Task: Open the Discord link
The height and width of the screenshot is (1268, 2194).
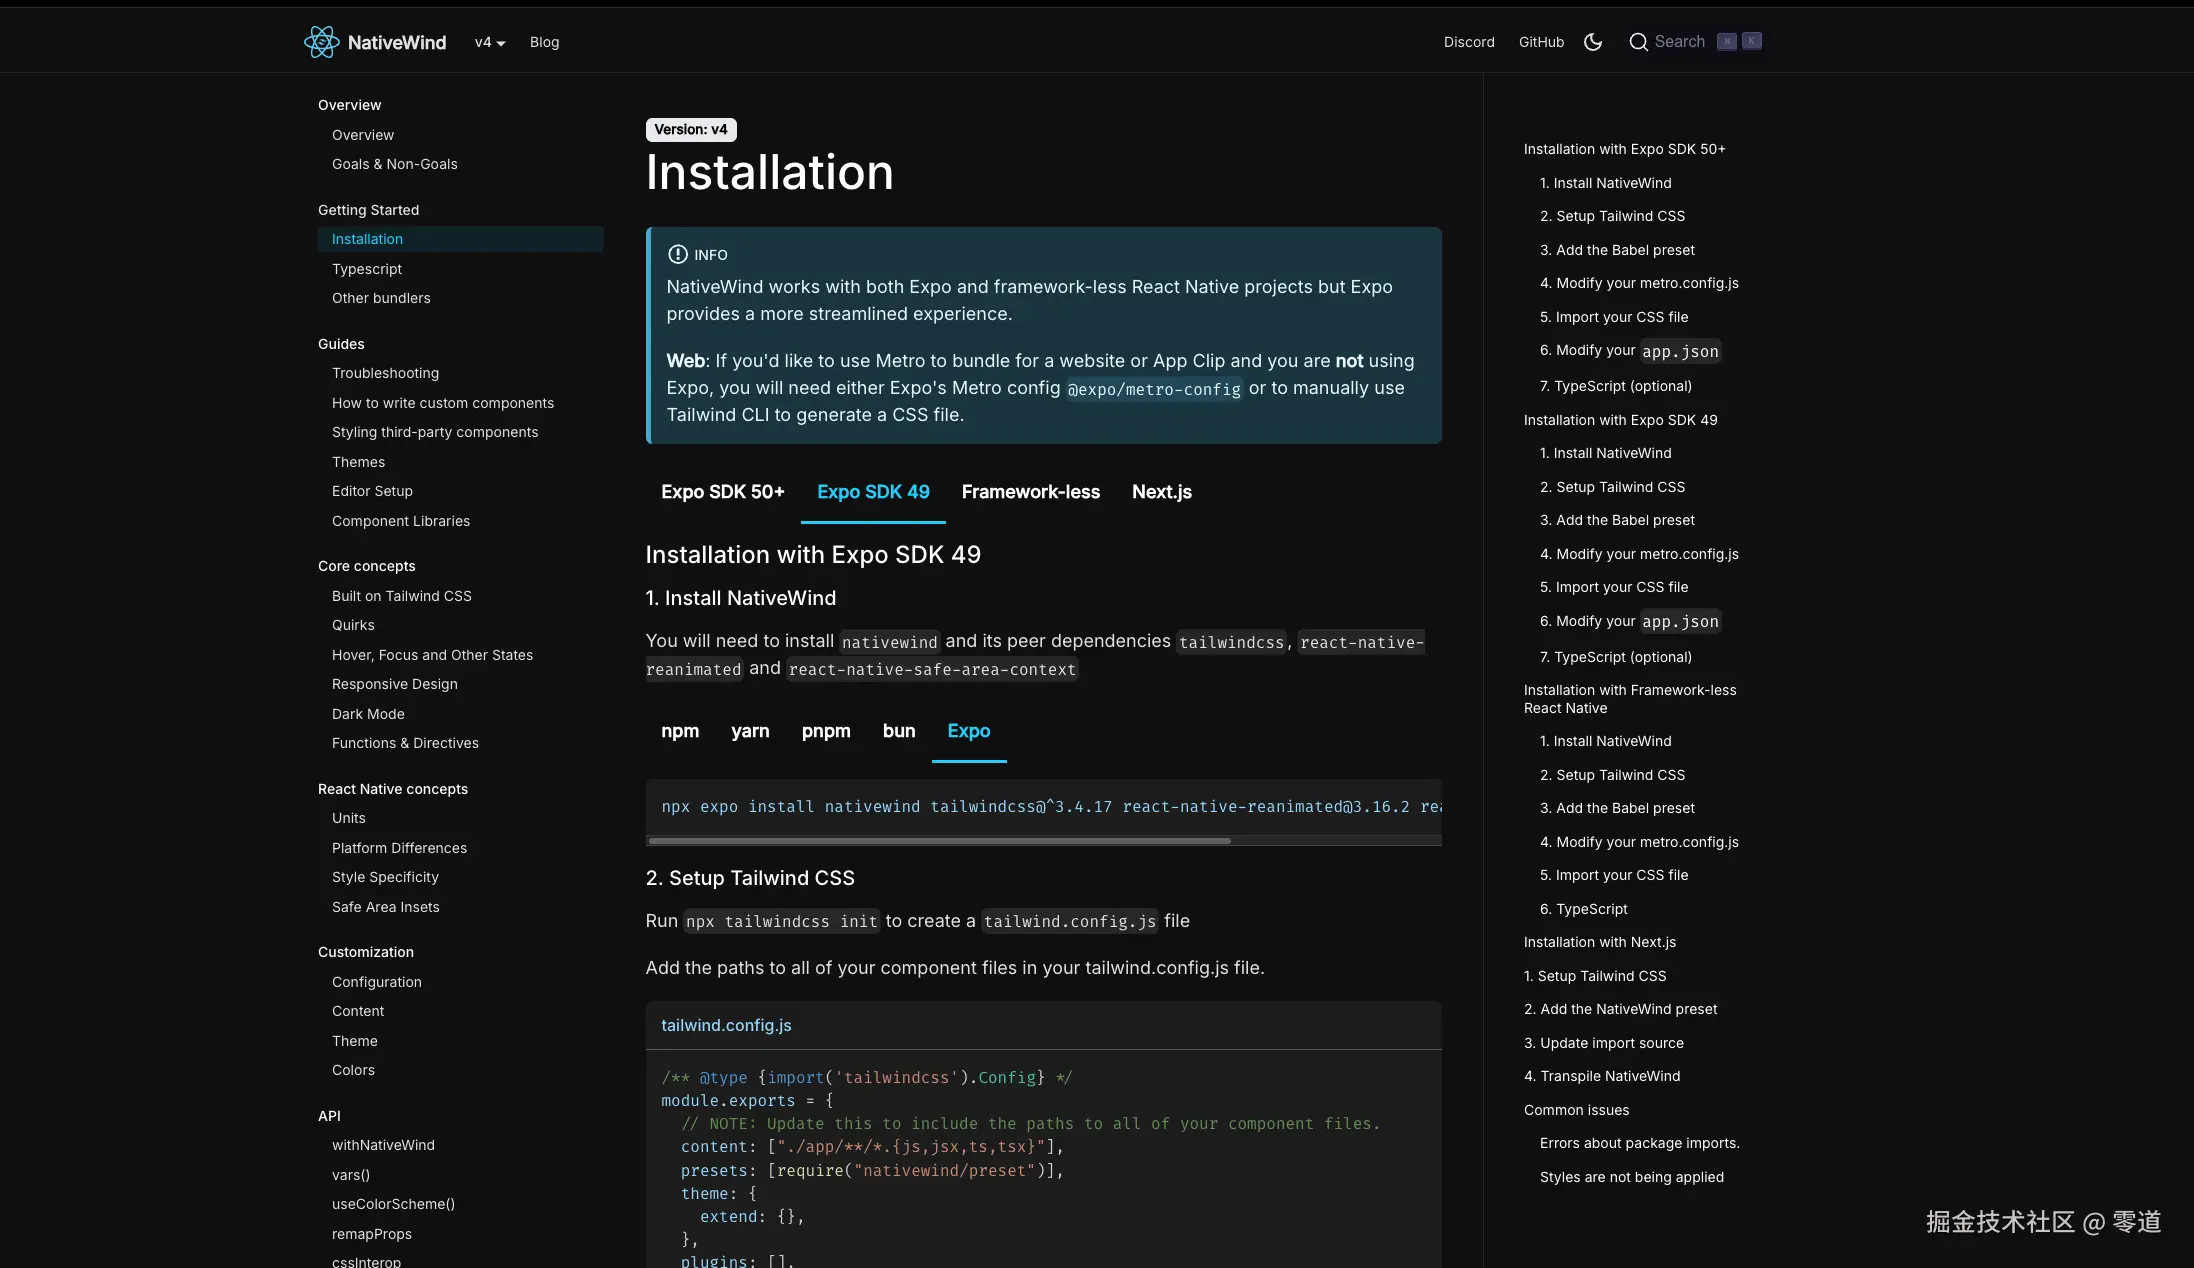Action: 1468,42
